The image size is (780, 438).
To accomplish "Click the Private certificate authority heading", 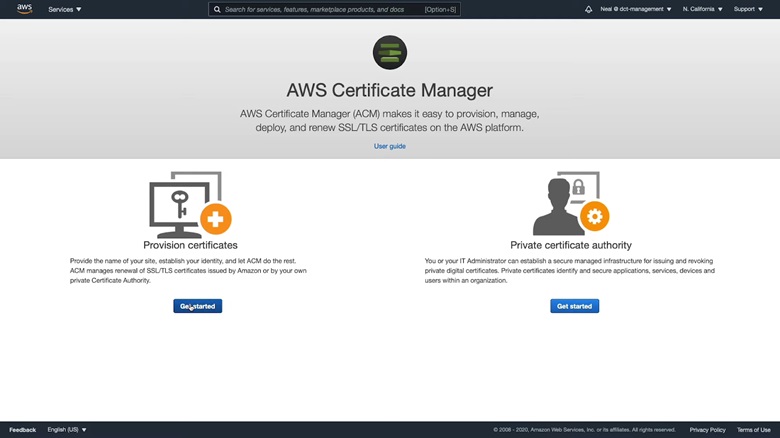I will click(571, 245).
